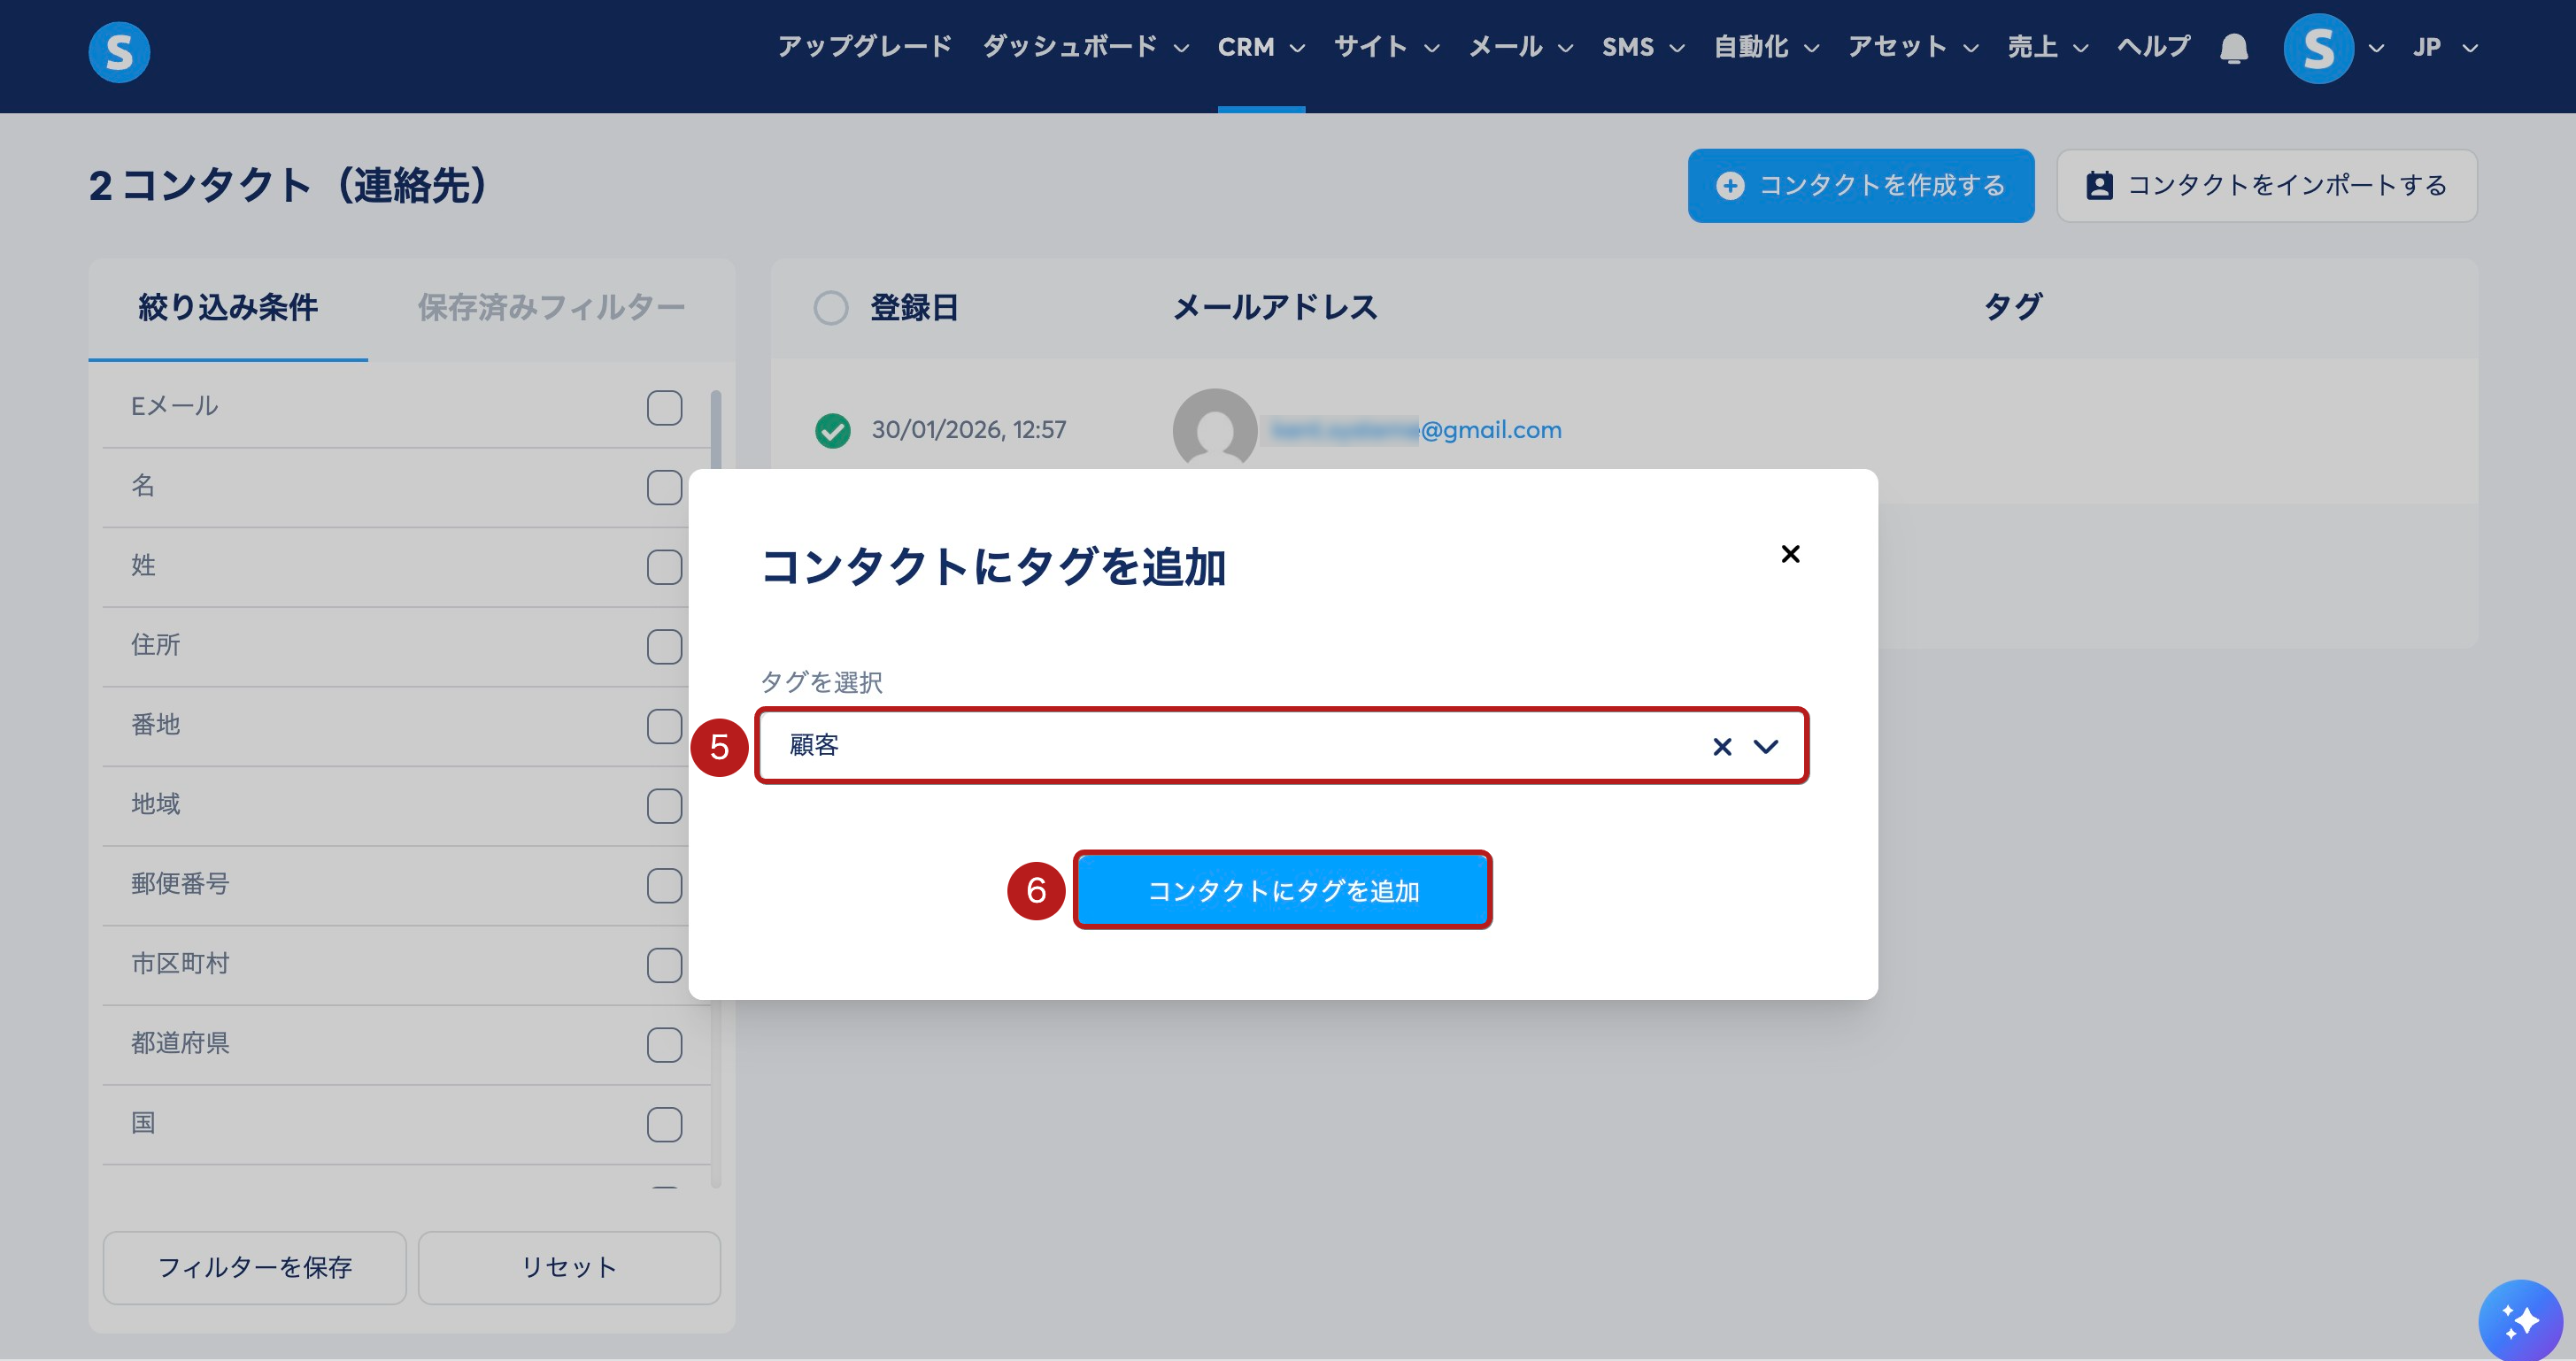Check the Eメール filter checkbox
This screenshot has height=1361, width=2576.
(664, 408)
